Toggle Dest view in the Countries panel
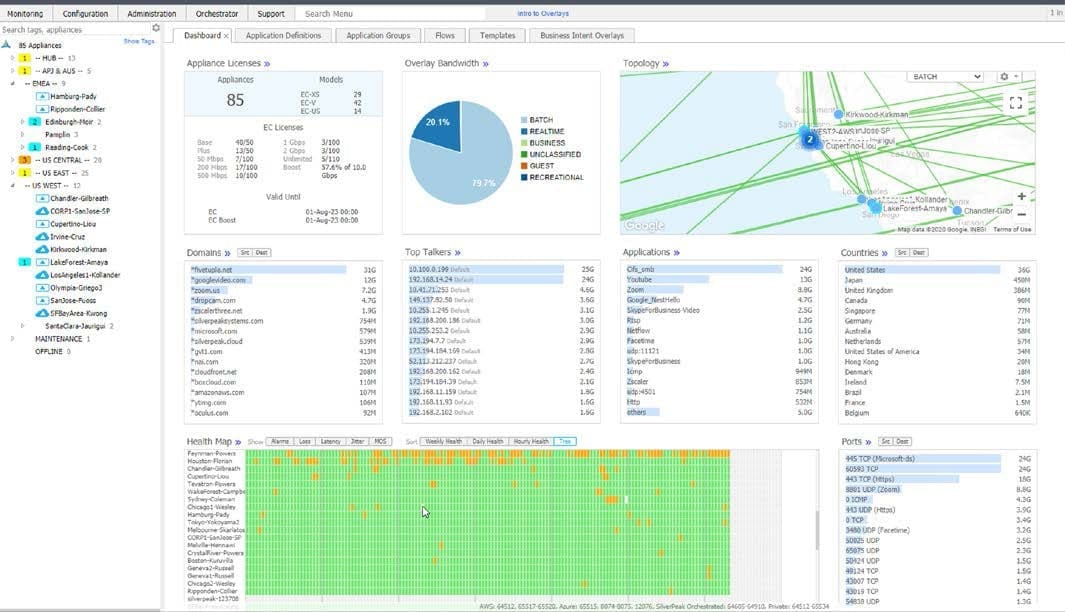The image size is (1065, 612). click(x=921, y=251)
